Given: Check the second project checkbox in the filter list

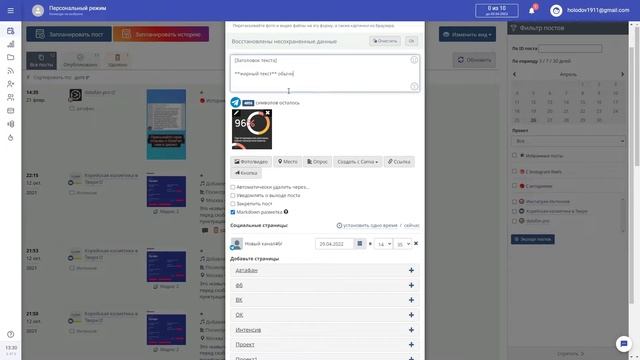Looking at the screenshot, I should 514,211.
